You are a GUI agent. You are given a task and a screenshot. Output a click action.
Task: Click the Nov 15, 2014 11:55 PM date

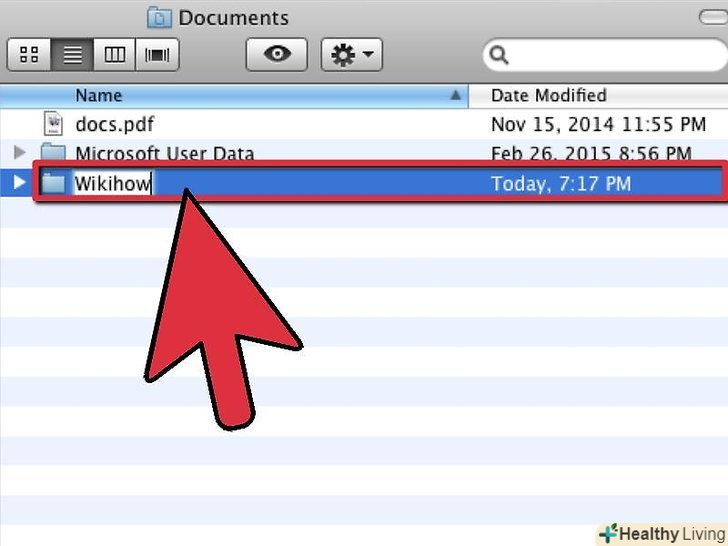pos(598,124)
